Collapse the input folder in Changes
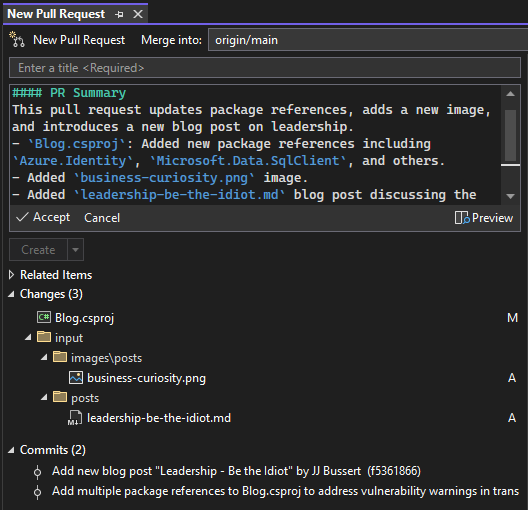Viewport: 528px width, 510px height. [x=28, y=337]
